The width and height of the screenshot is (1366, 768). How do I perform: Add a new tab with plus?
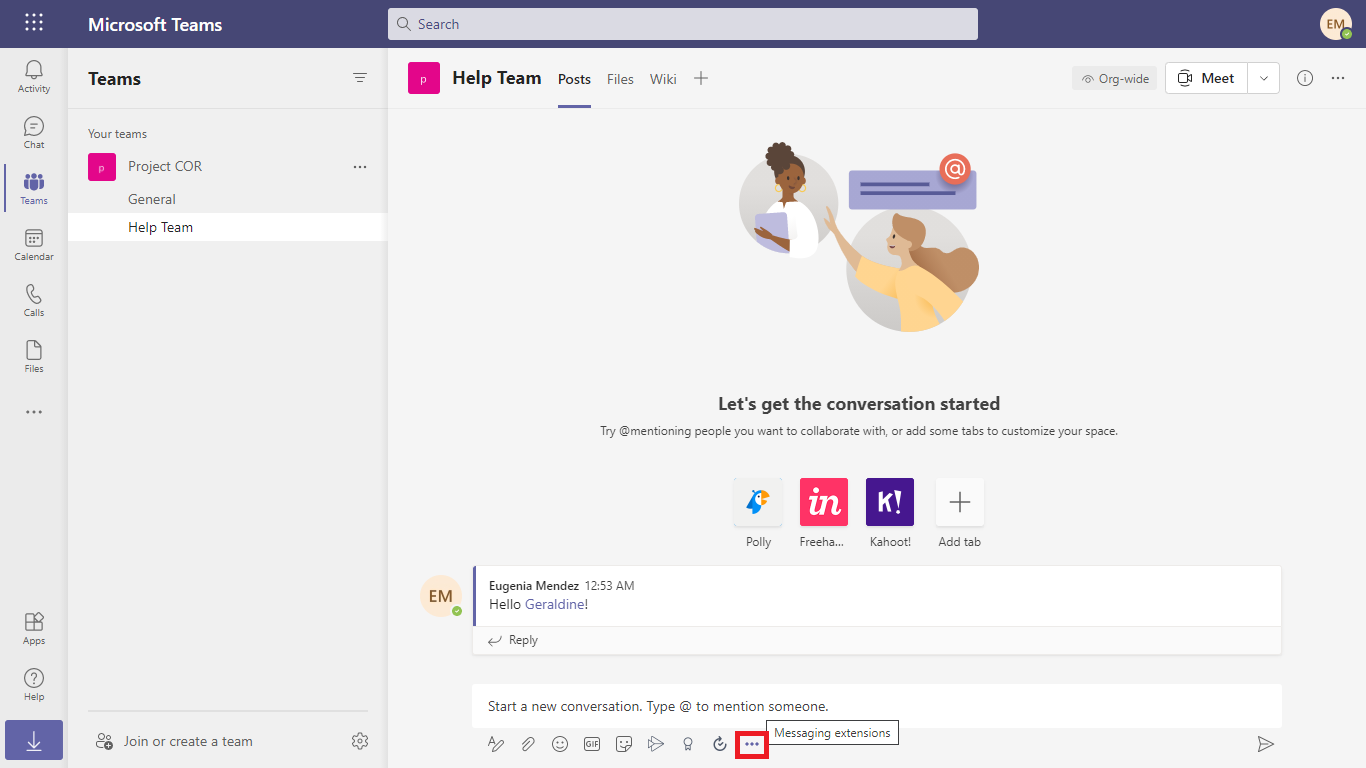pos(701,78)
